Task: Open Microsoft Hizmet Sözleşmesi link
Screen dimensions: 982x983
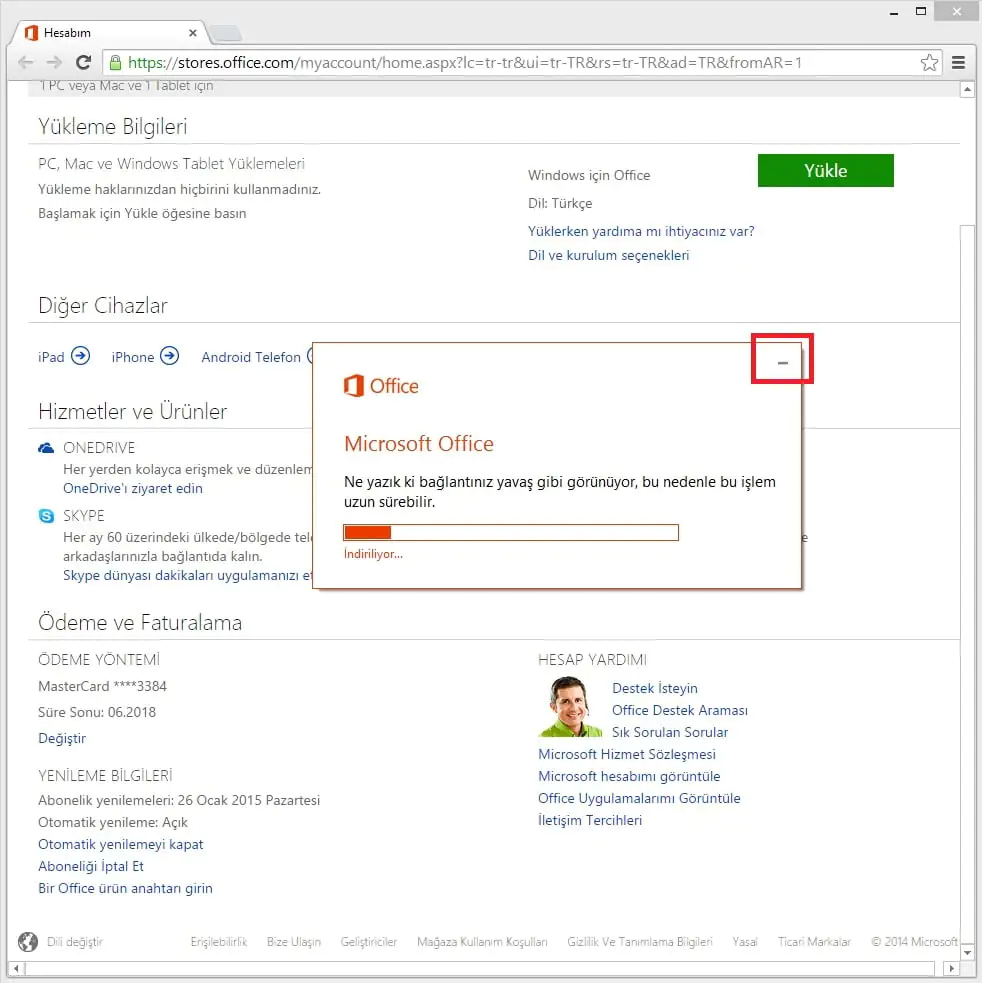Action: tap(626, 754)
